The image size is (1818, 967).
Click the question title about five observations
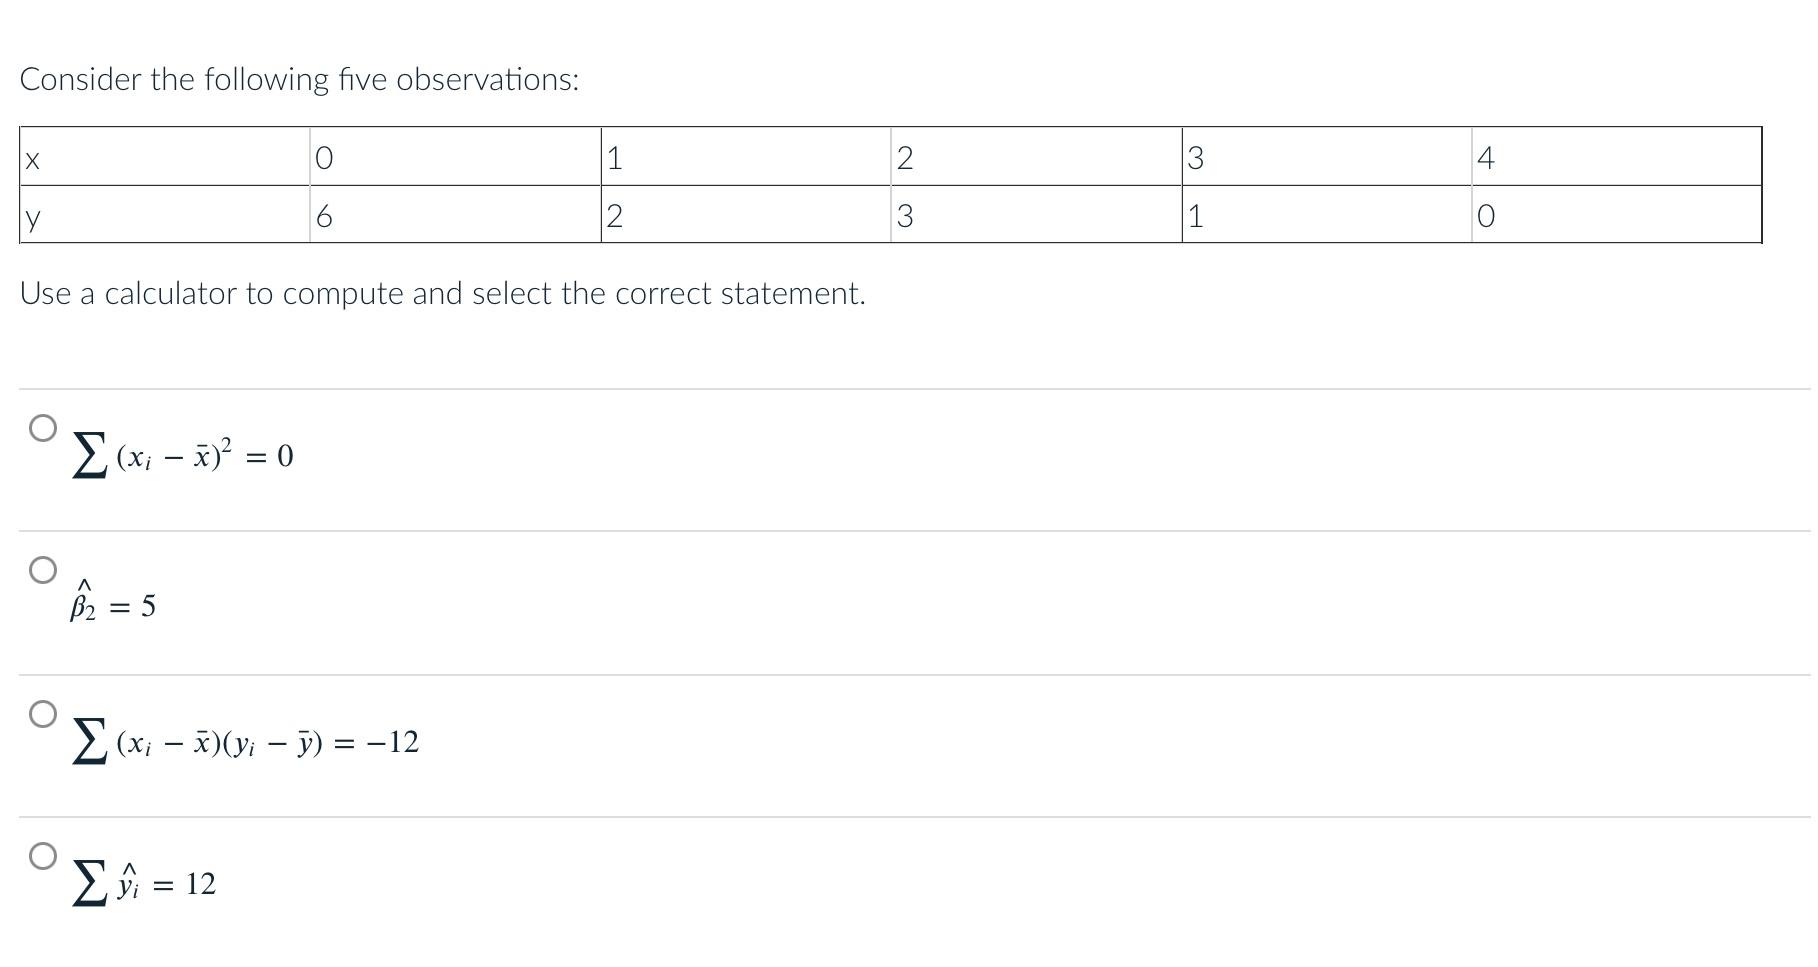pos(300,80)
